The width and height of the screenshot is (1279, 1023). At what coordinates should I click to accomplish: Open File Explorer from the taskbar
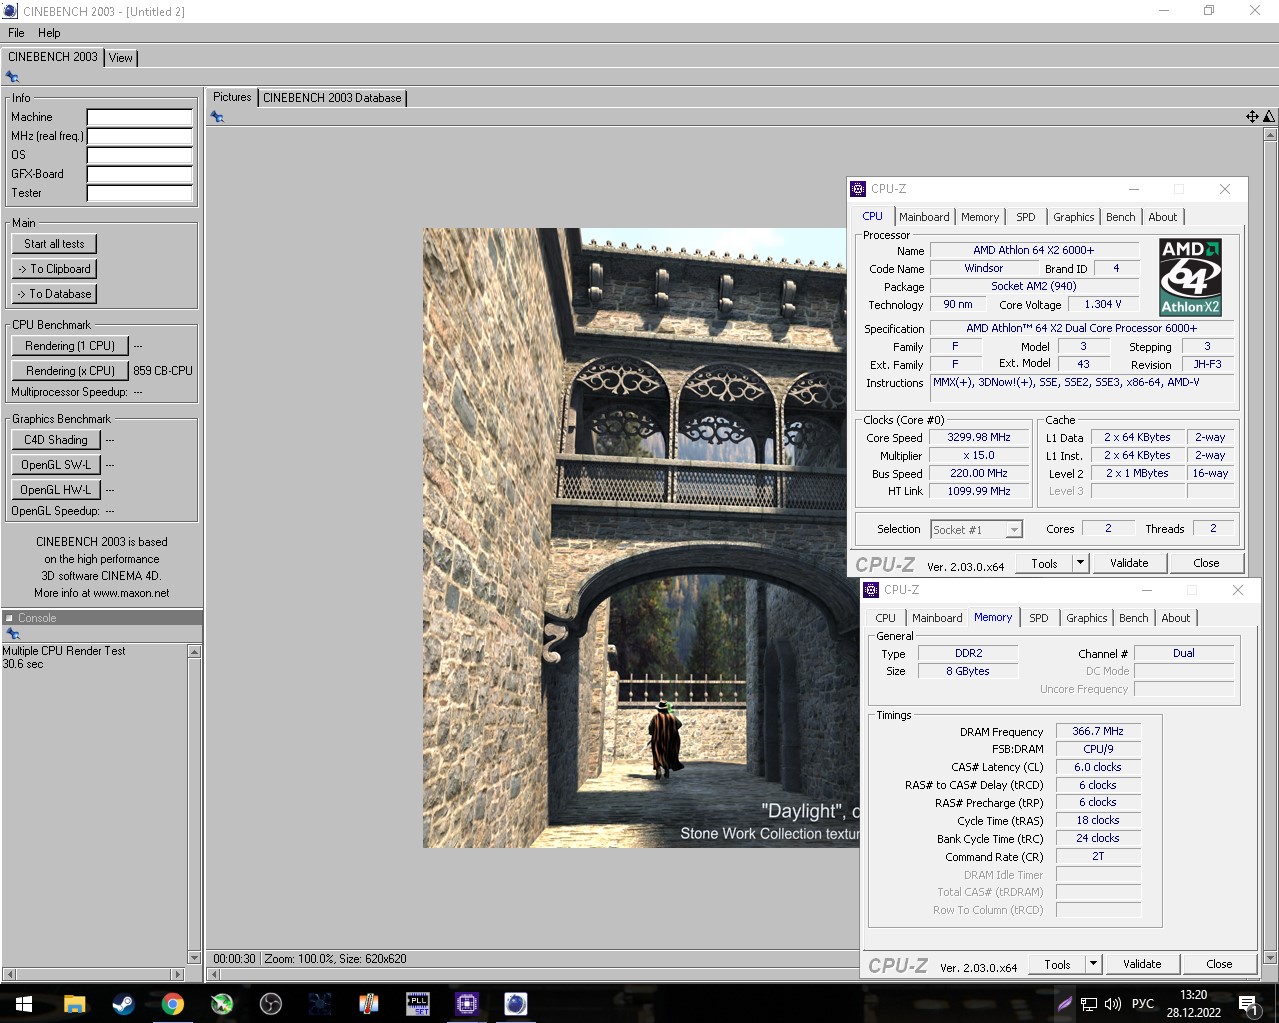tap(74, 1004)
